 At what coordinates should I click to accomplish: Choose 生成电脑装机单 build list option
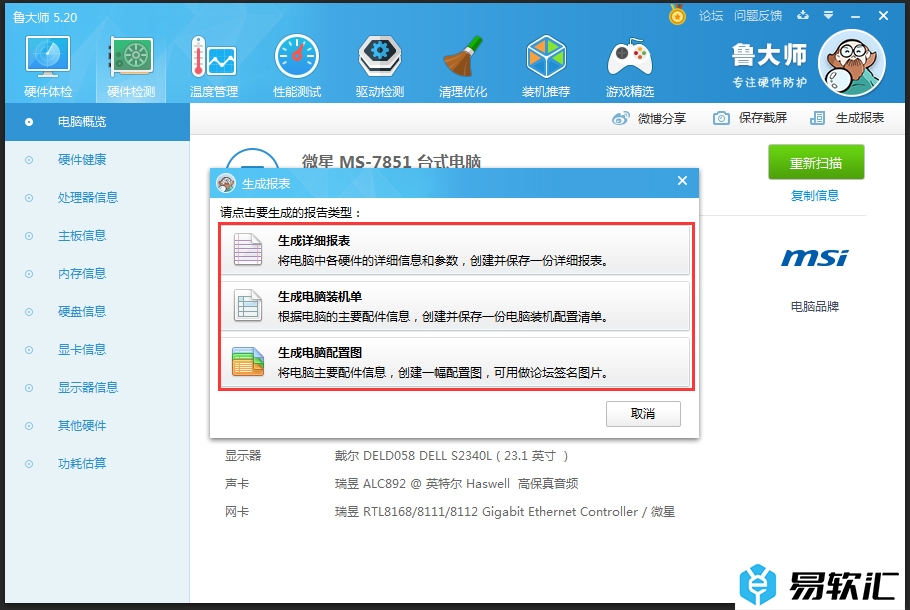pyautogui.click(x=456, y=306)
